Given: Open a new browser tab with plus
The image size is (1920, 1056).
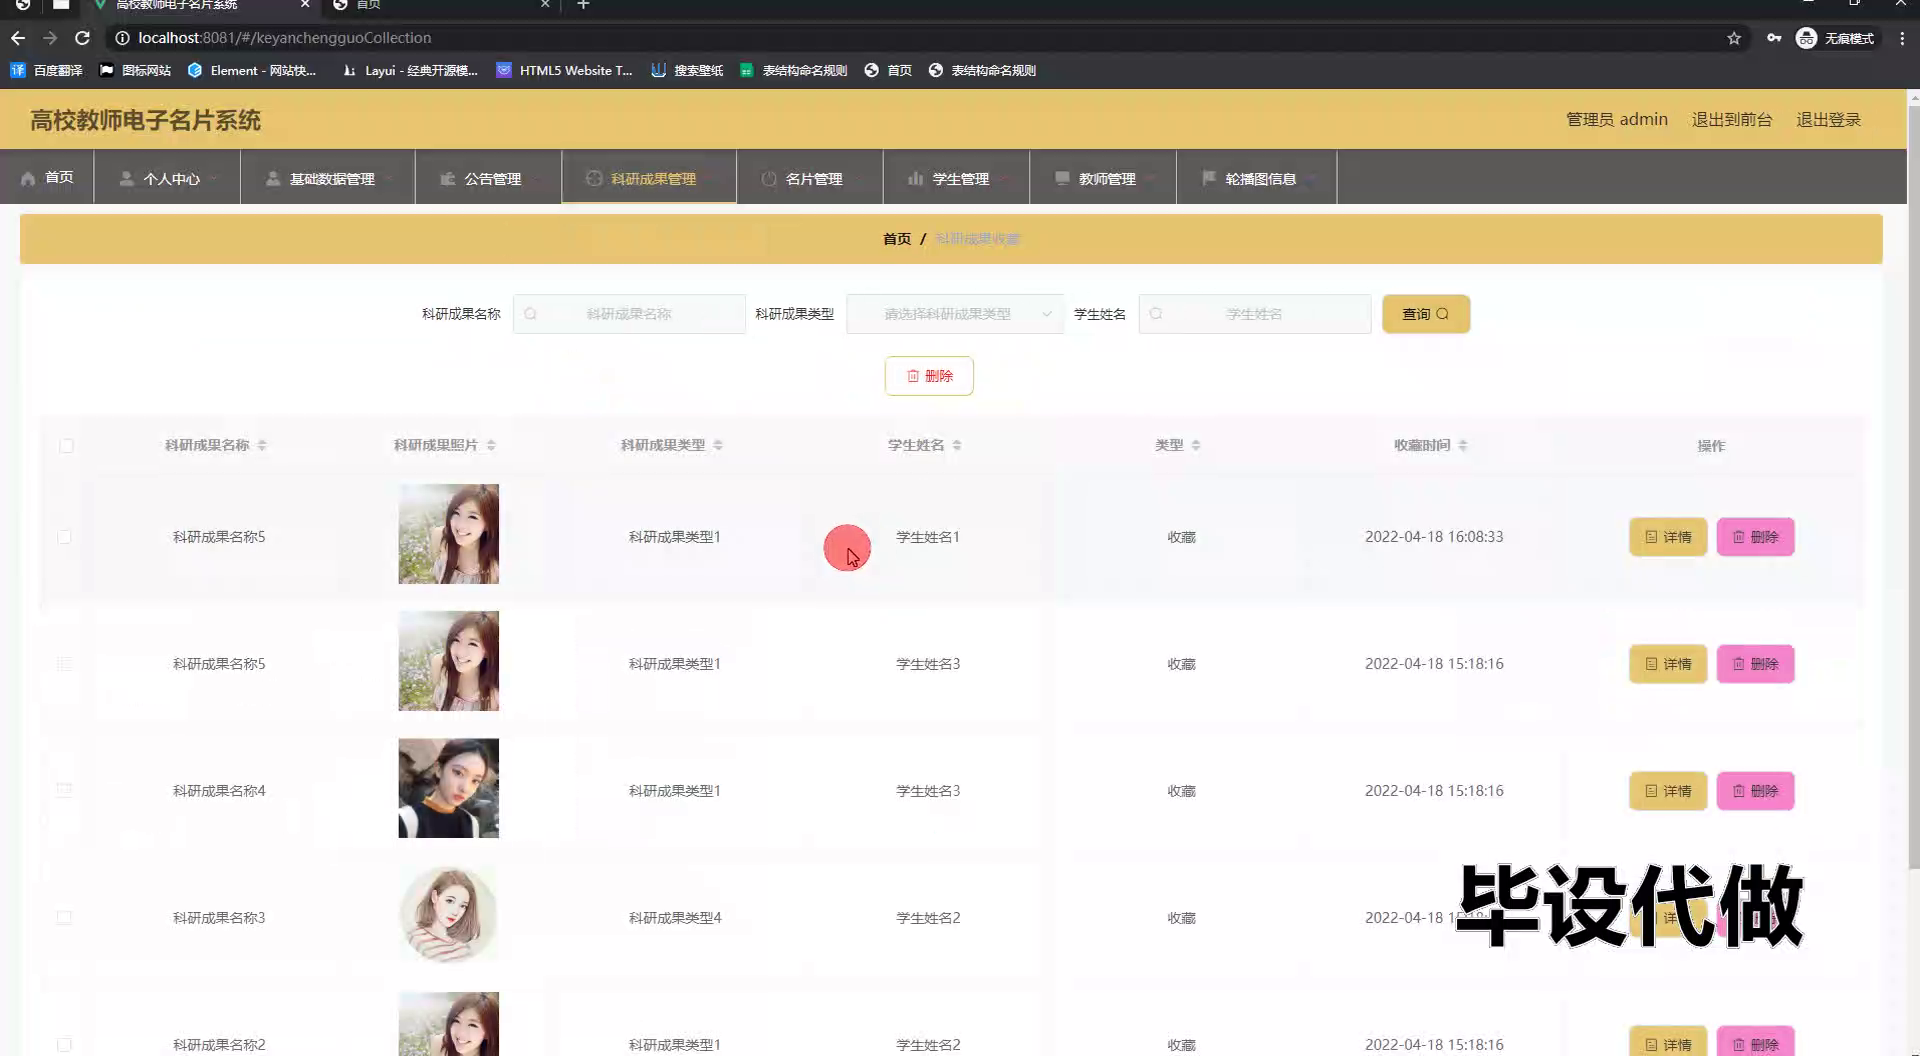Looking at the screenshot, I should click(584, 5).
